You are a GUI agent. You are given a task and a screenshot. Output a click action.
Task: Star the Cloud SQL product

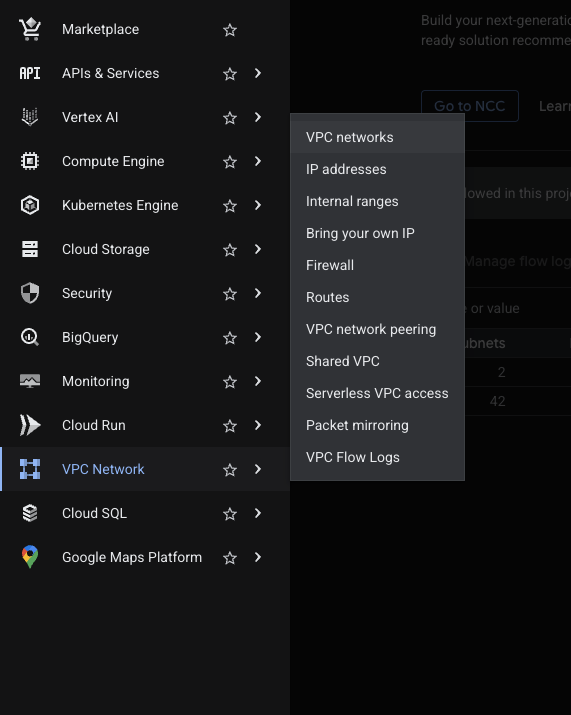230,514
